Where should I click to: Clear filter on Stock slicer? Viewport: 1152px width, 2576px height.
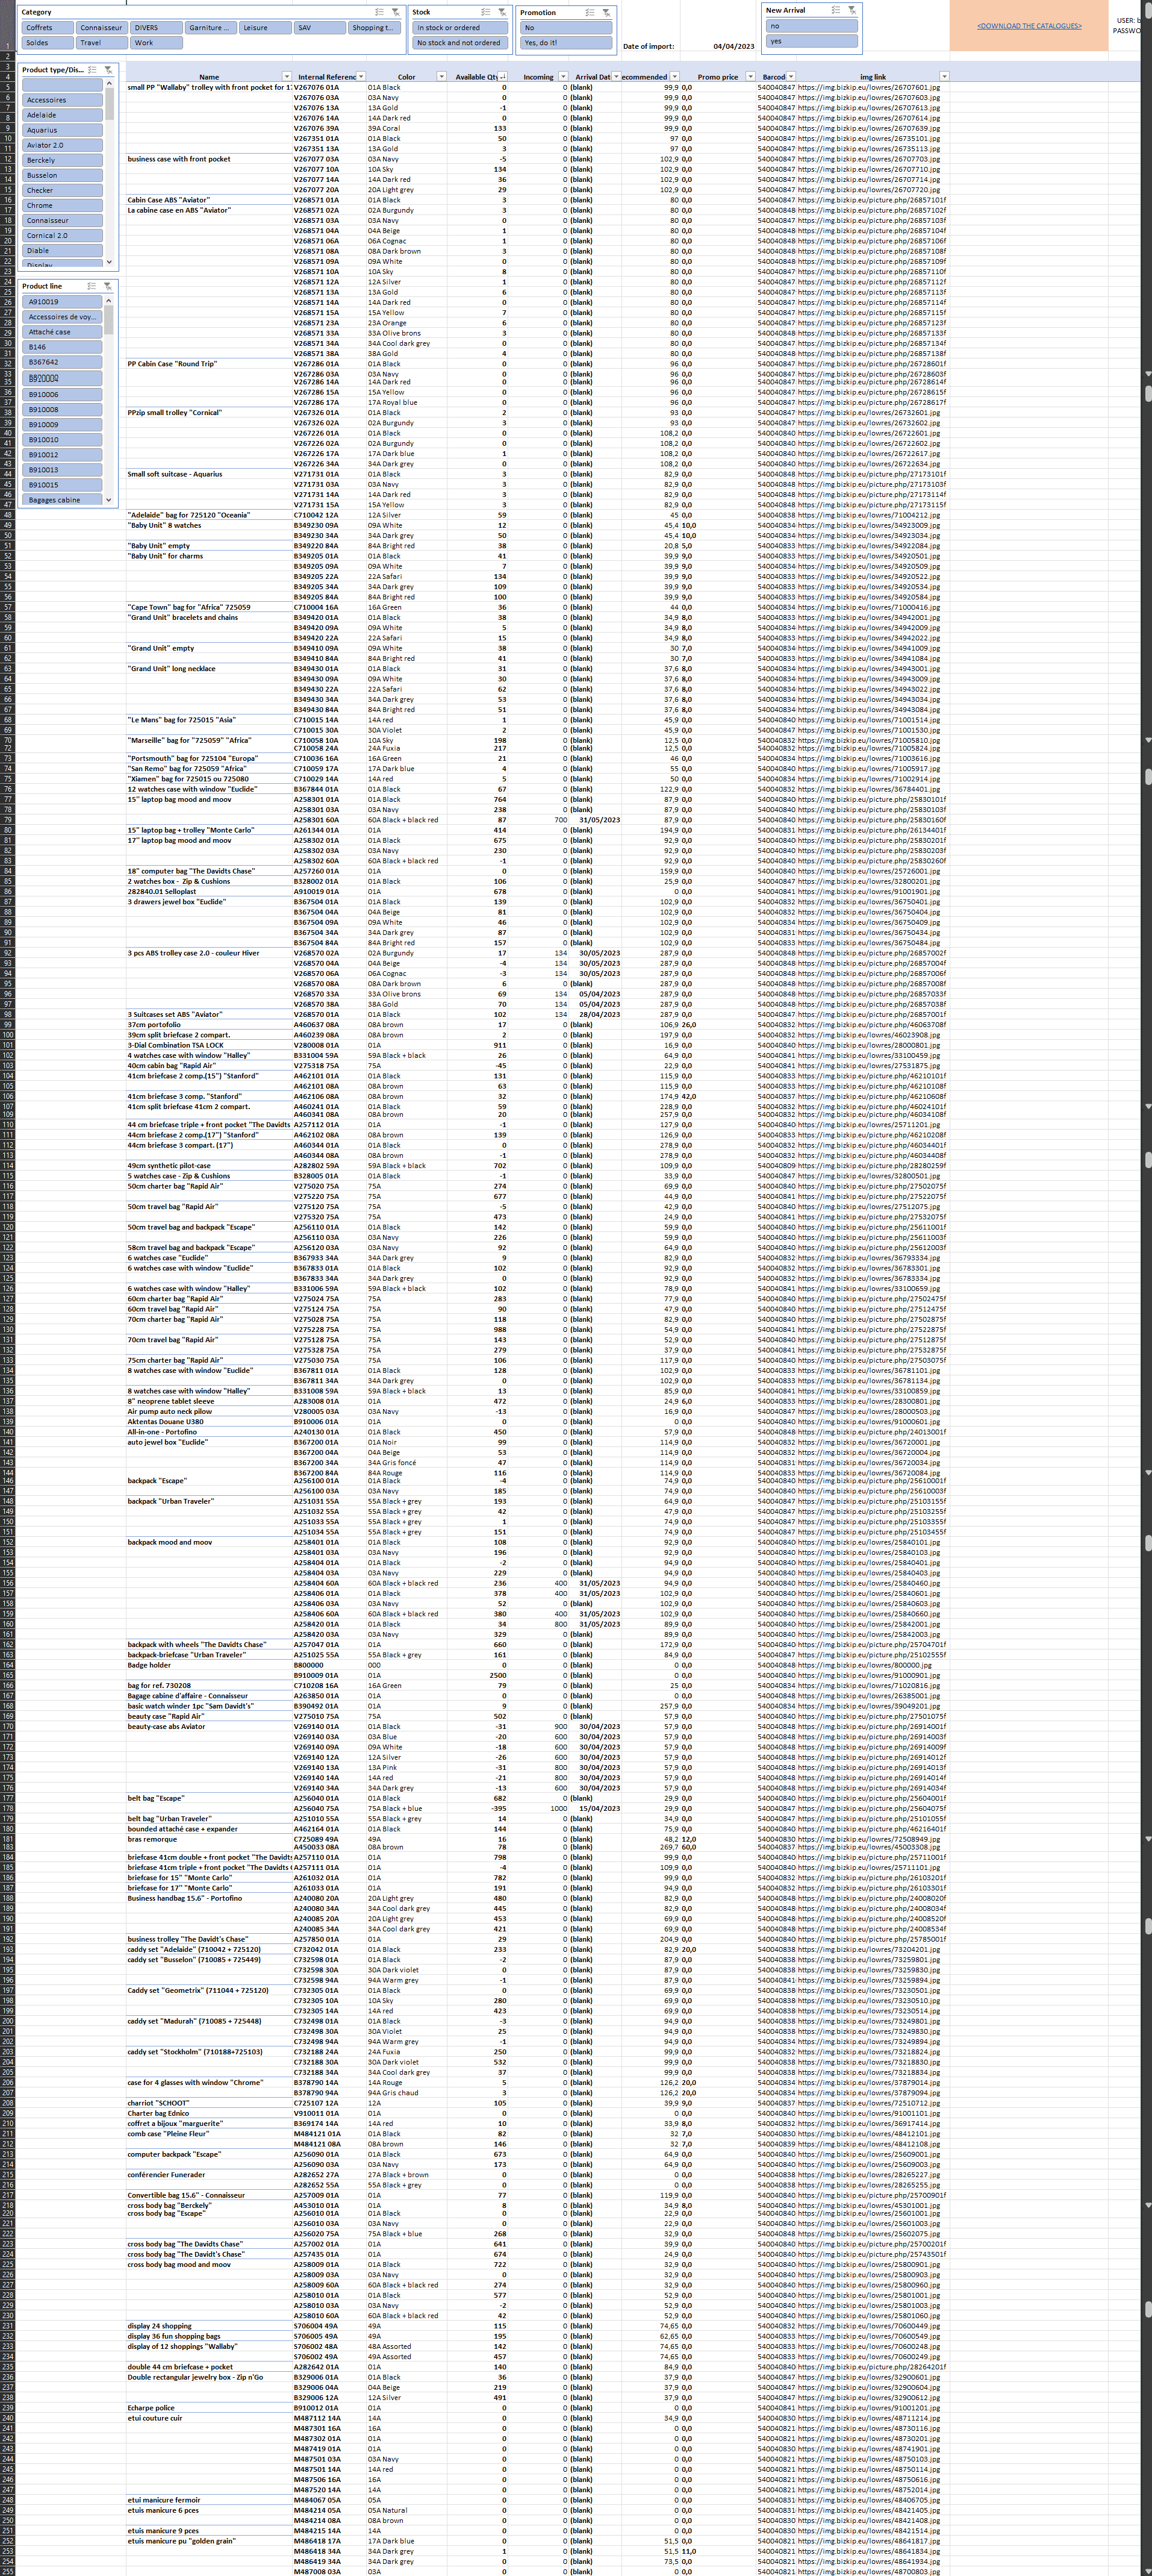(x=501, y=12)
